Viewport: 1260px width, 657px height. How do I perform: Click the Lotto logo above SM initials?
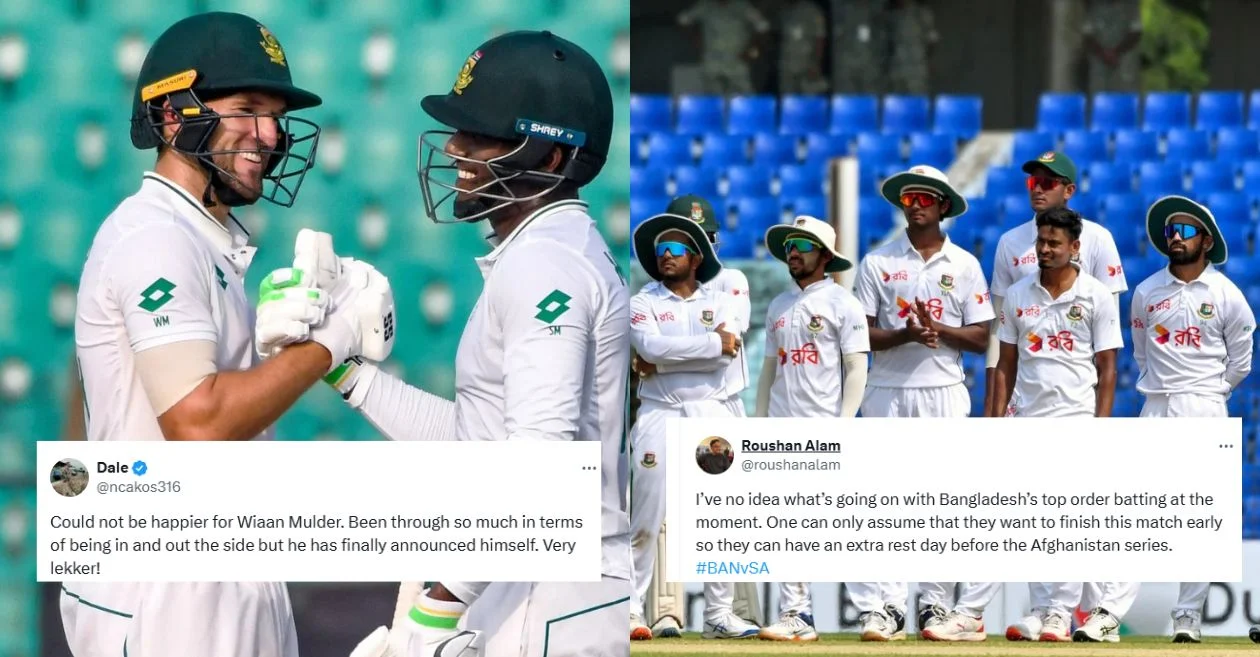tap(553, 307)
